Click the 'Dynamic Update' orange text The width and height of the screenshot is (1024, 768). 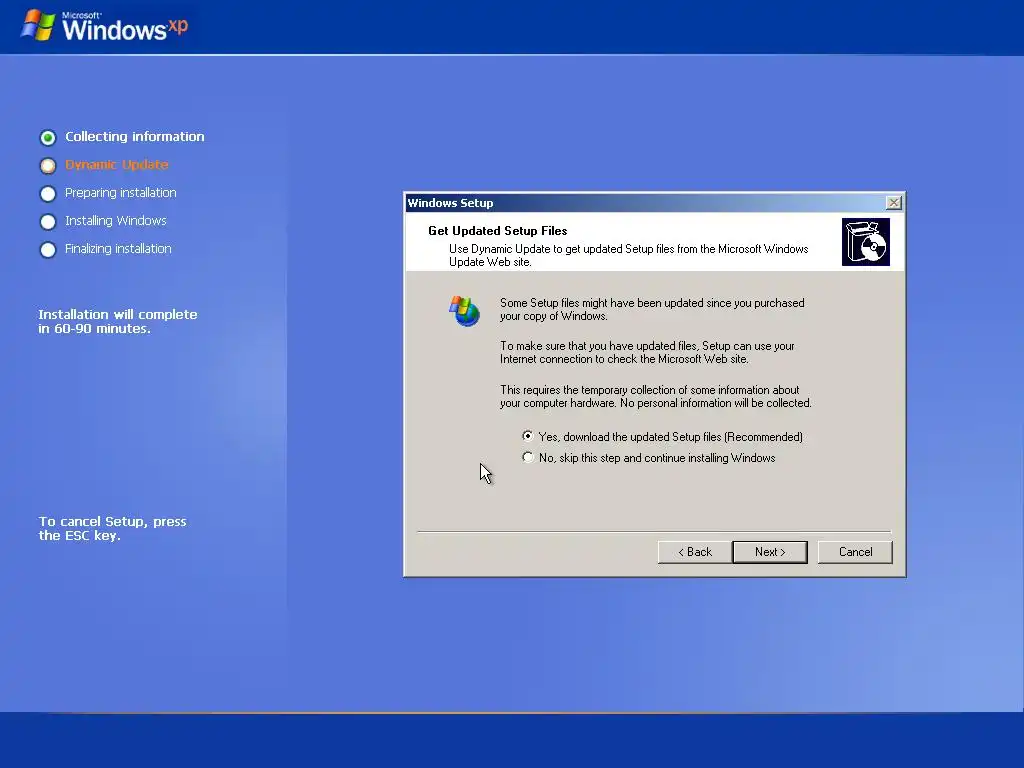117,165
